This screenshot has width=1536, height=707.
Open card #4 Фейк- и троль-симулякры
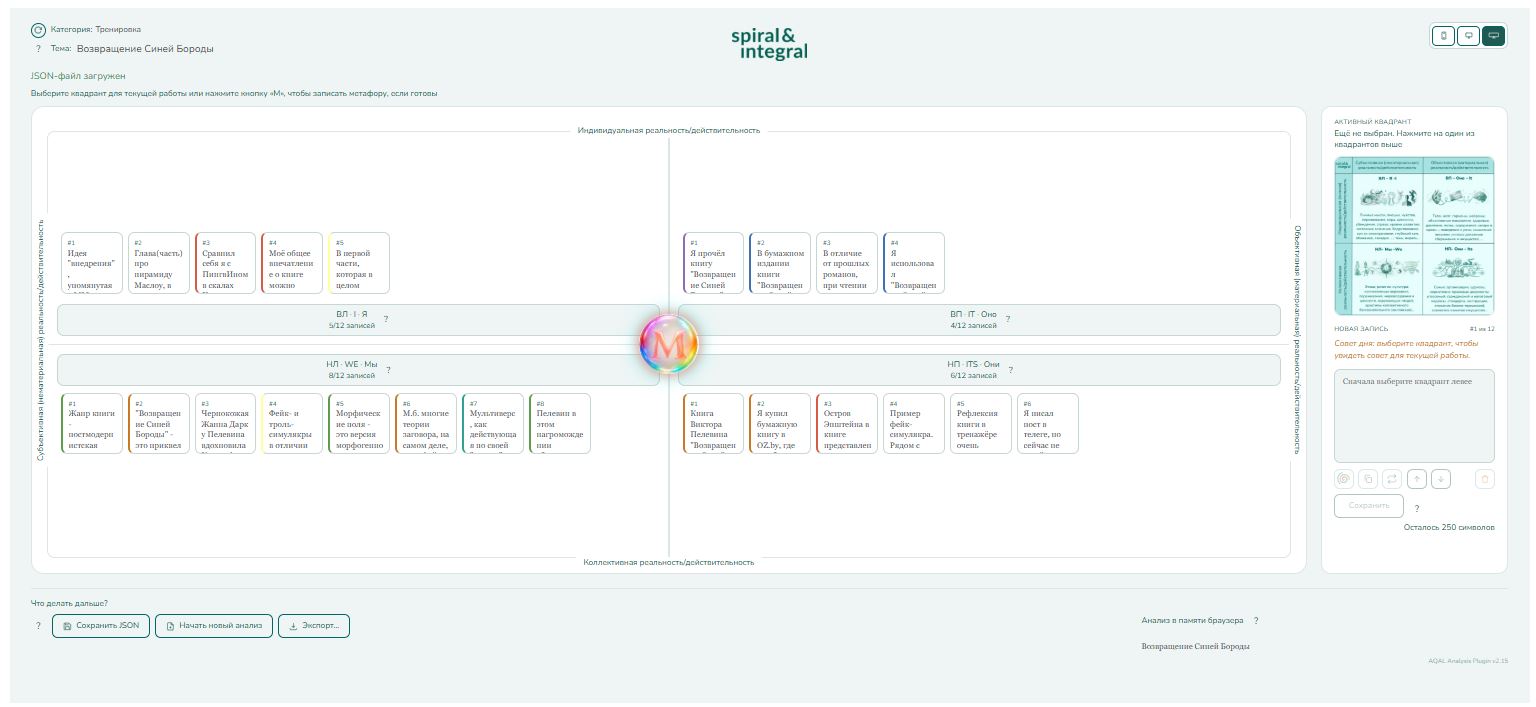coord(292,424)
